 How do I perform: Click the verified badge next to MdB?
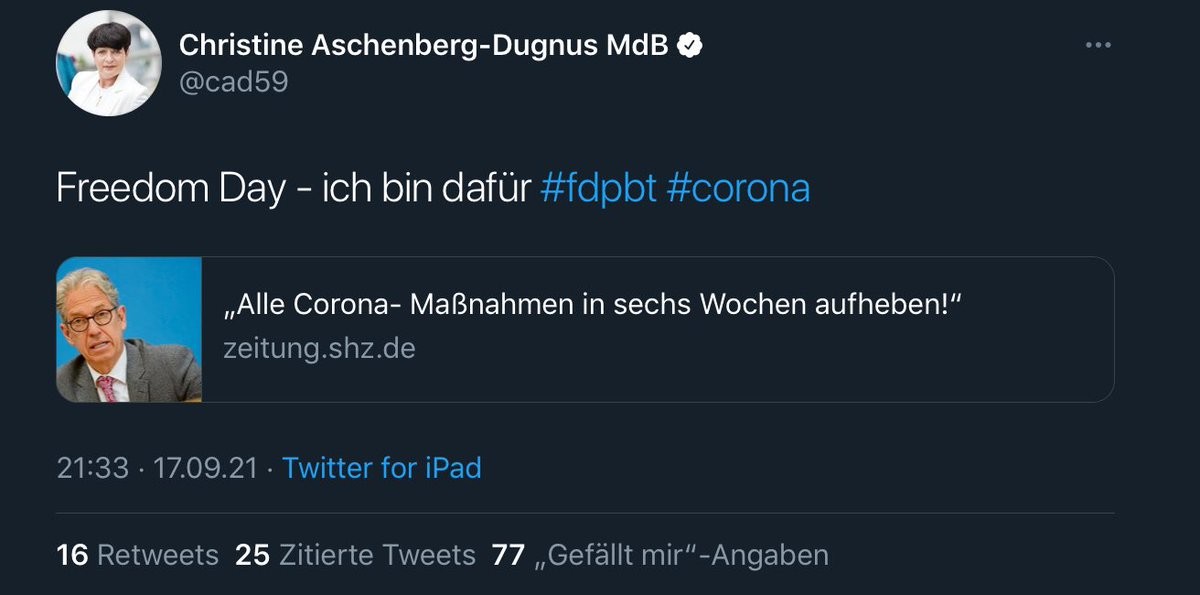click(x=691, y=45)
